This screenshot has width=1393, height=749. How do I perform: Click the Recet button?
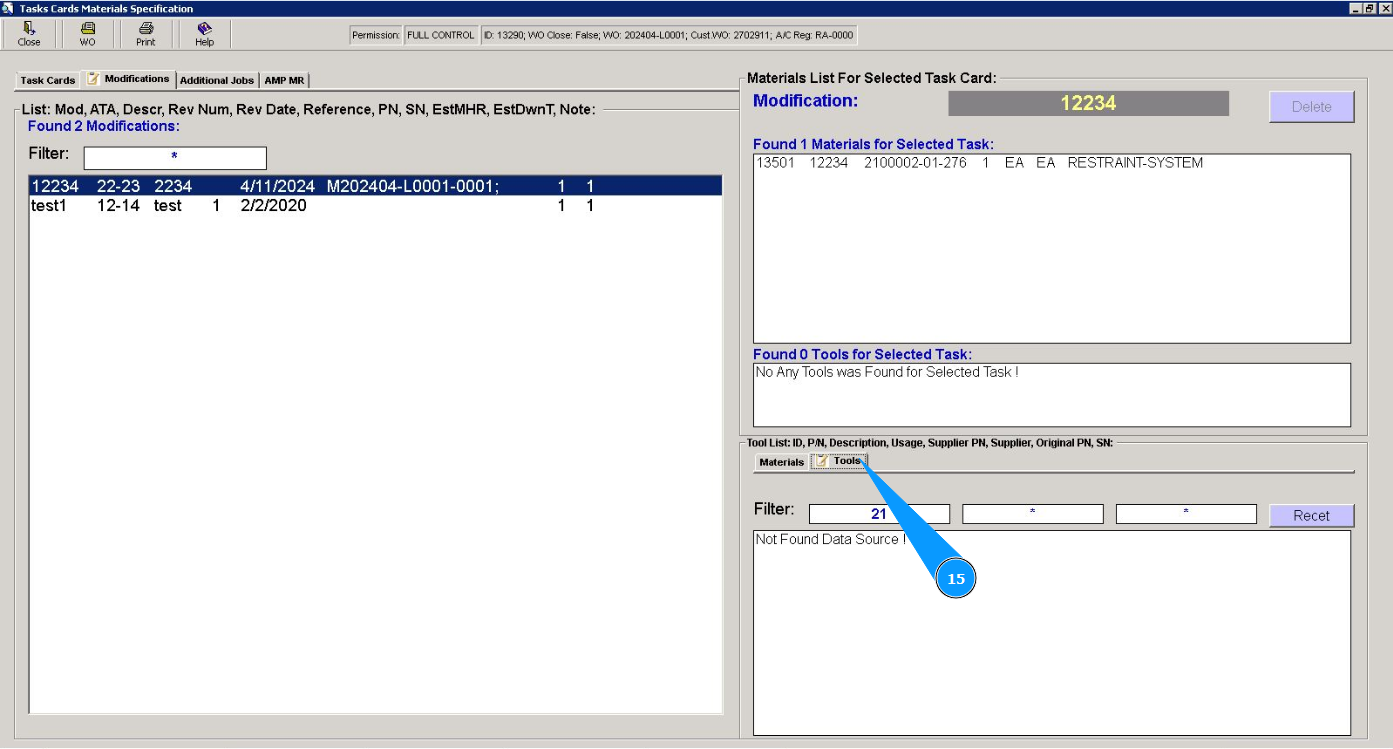pyautogui.click(x=1311, y=515)
